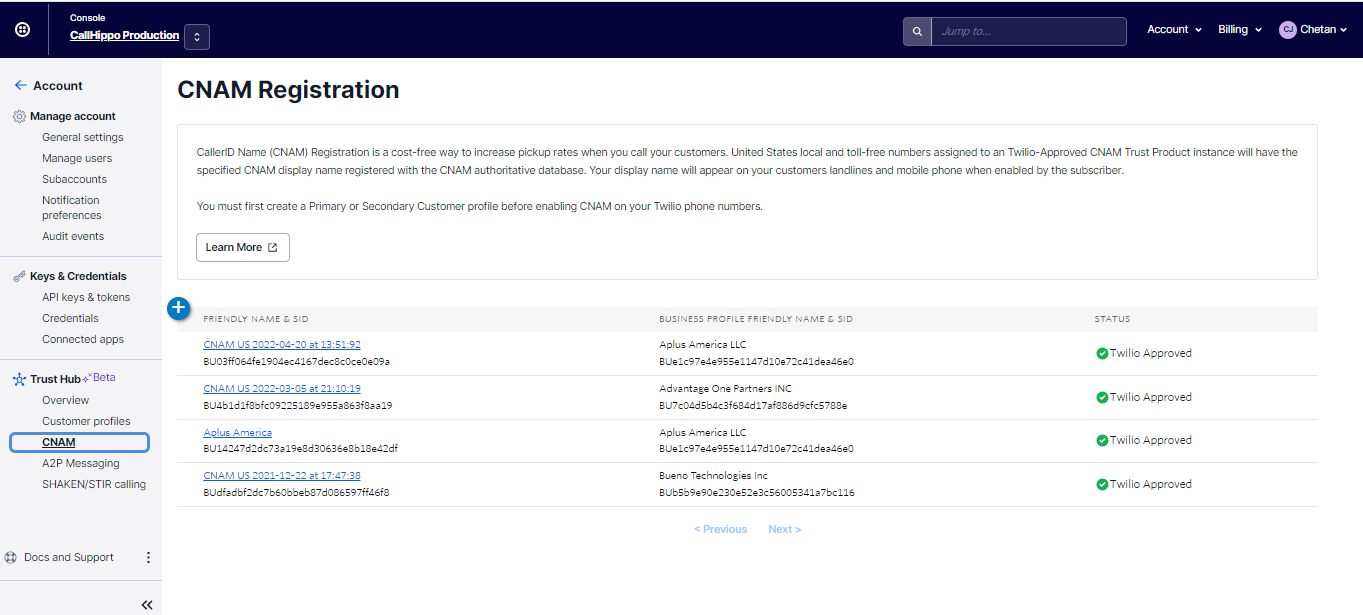This screenshot has width=1363, height=615.
Task: Click SID BU14247d2dc73a19e8d30636e8b18e42df
Action: pyautogui.click(x=300, y=449)
